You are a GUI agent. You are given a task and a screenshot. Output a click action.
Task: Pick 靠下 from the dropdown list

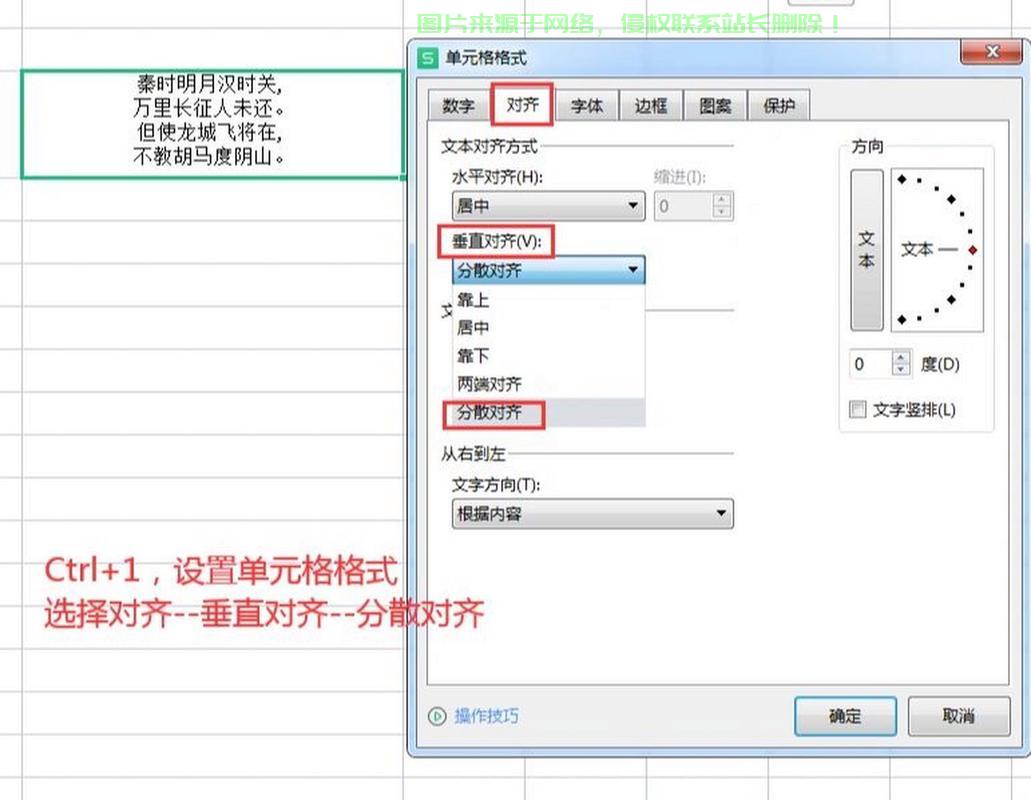pos(548,356)
